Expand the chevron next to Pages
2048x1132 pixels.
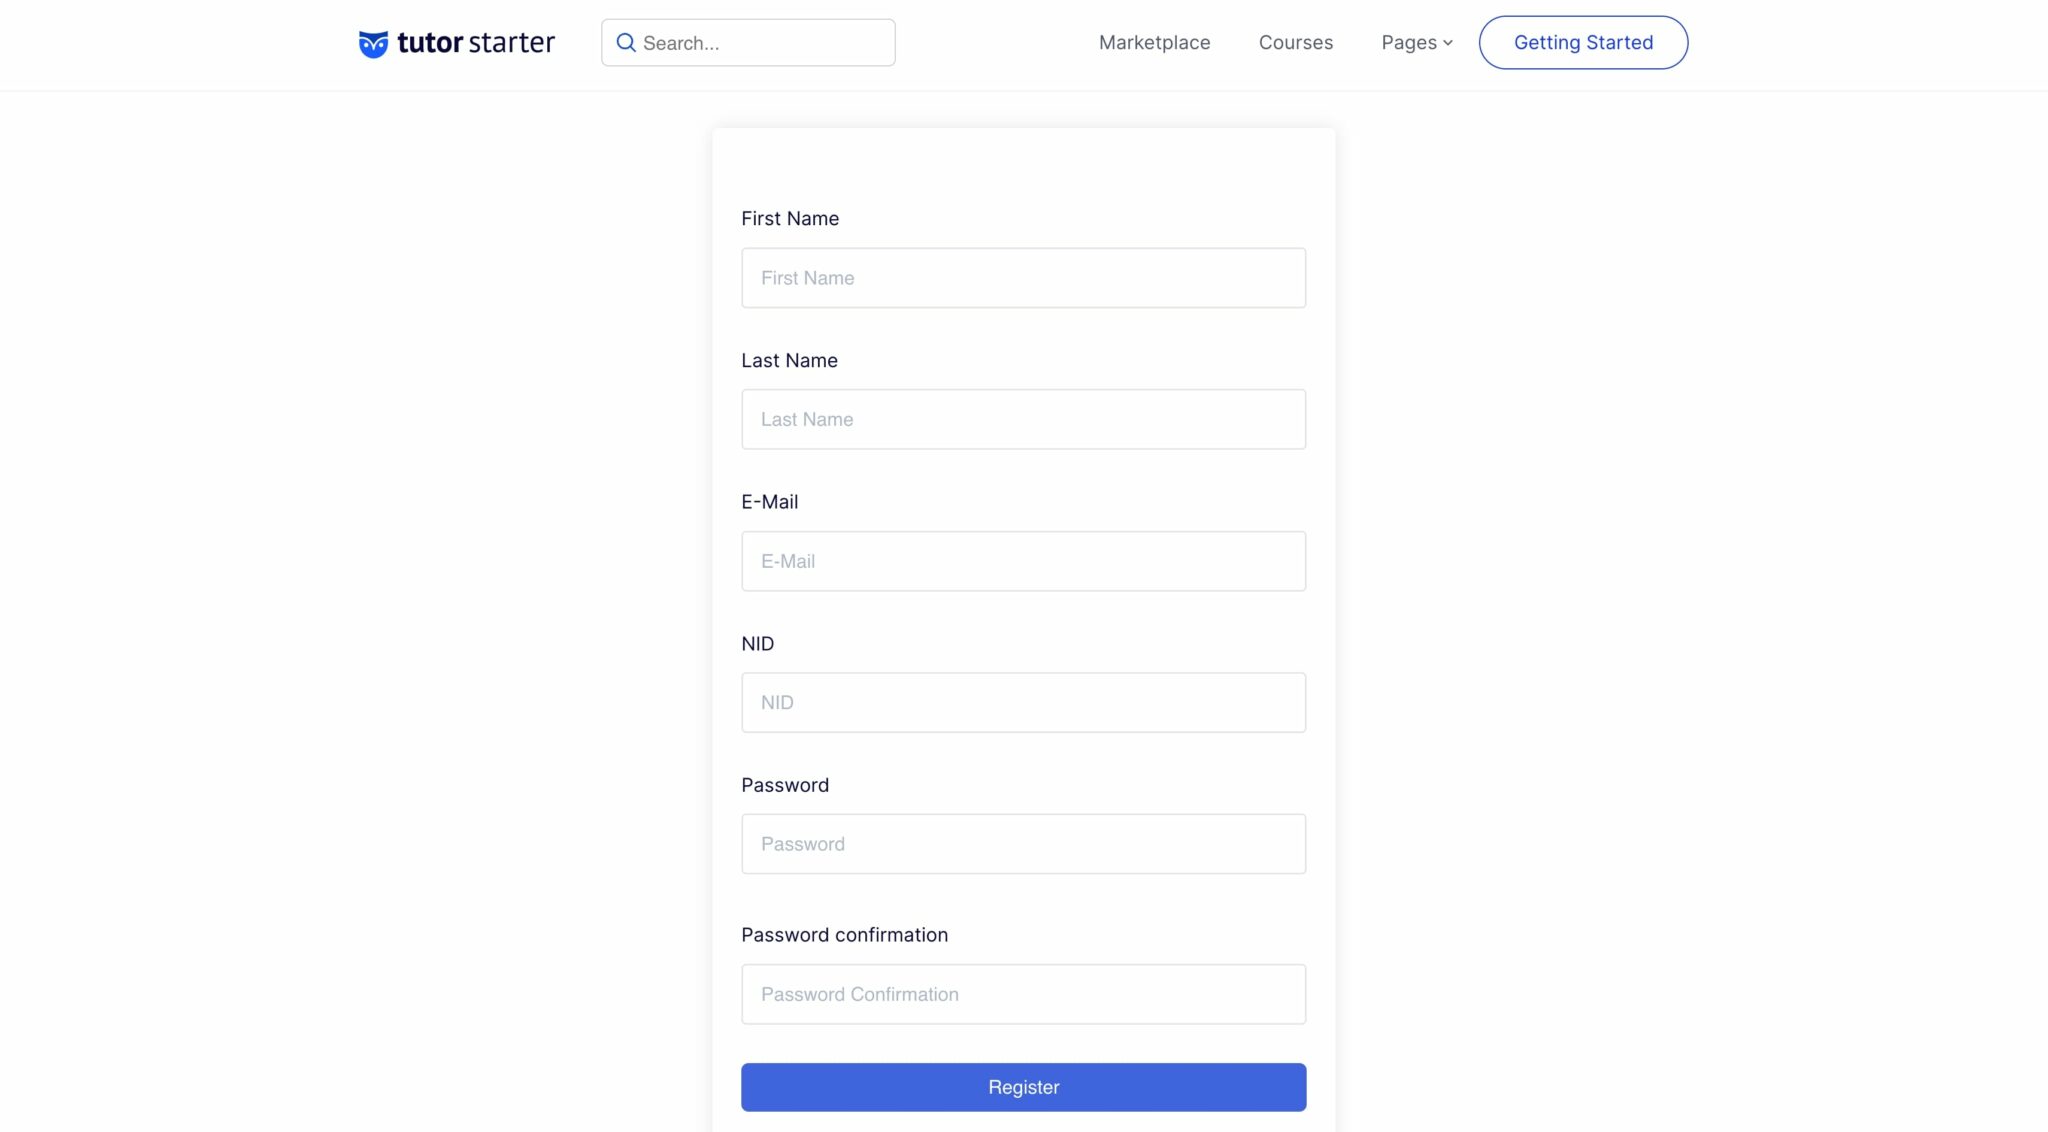(1447, 43)
